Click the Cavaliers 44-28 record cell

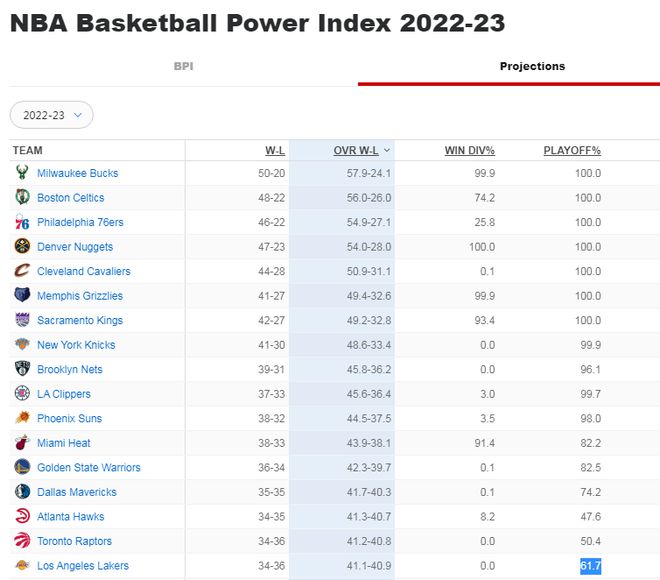271,271
